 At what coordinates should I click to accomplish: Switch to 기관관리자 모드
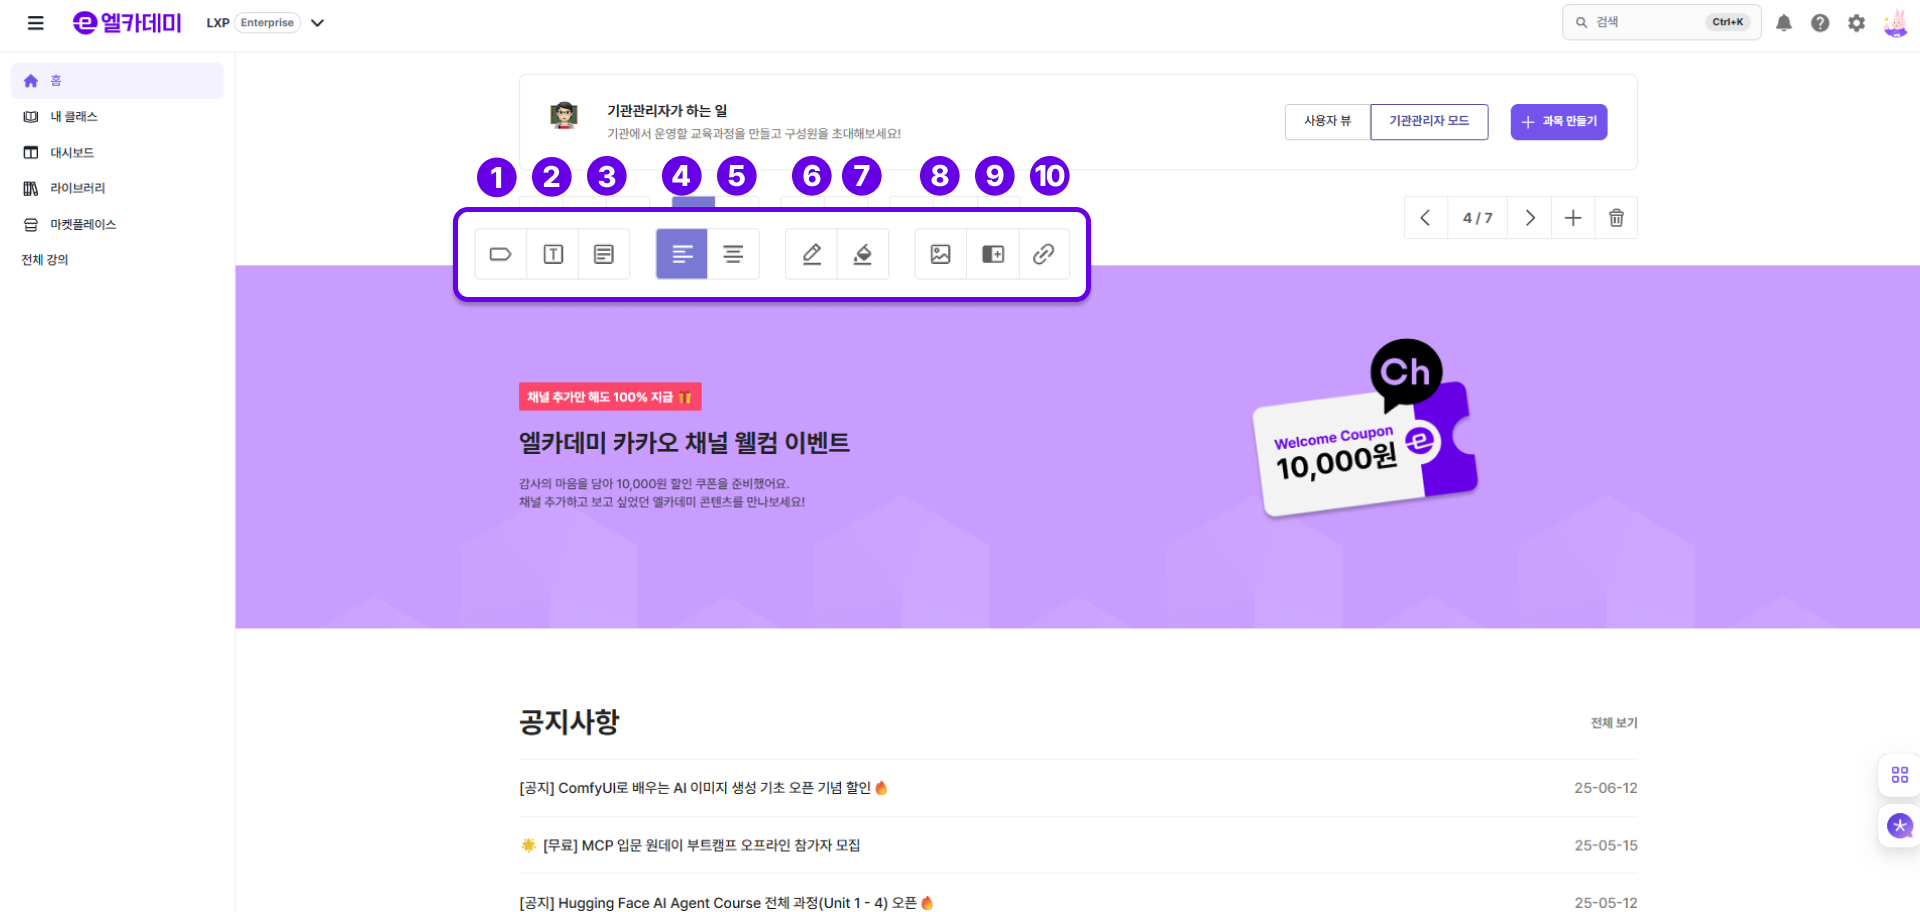(1429, 122)
